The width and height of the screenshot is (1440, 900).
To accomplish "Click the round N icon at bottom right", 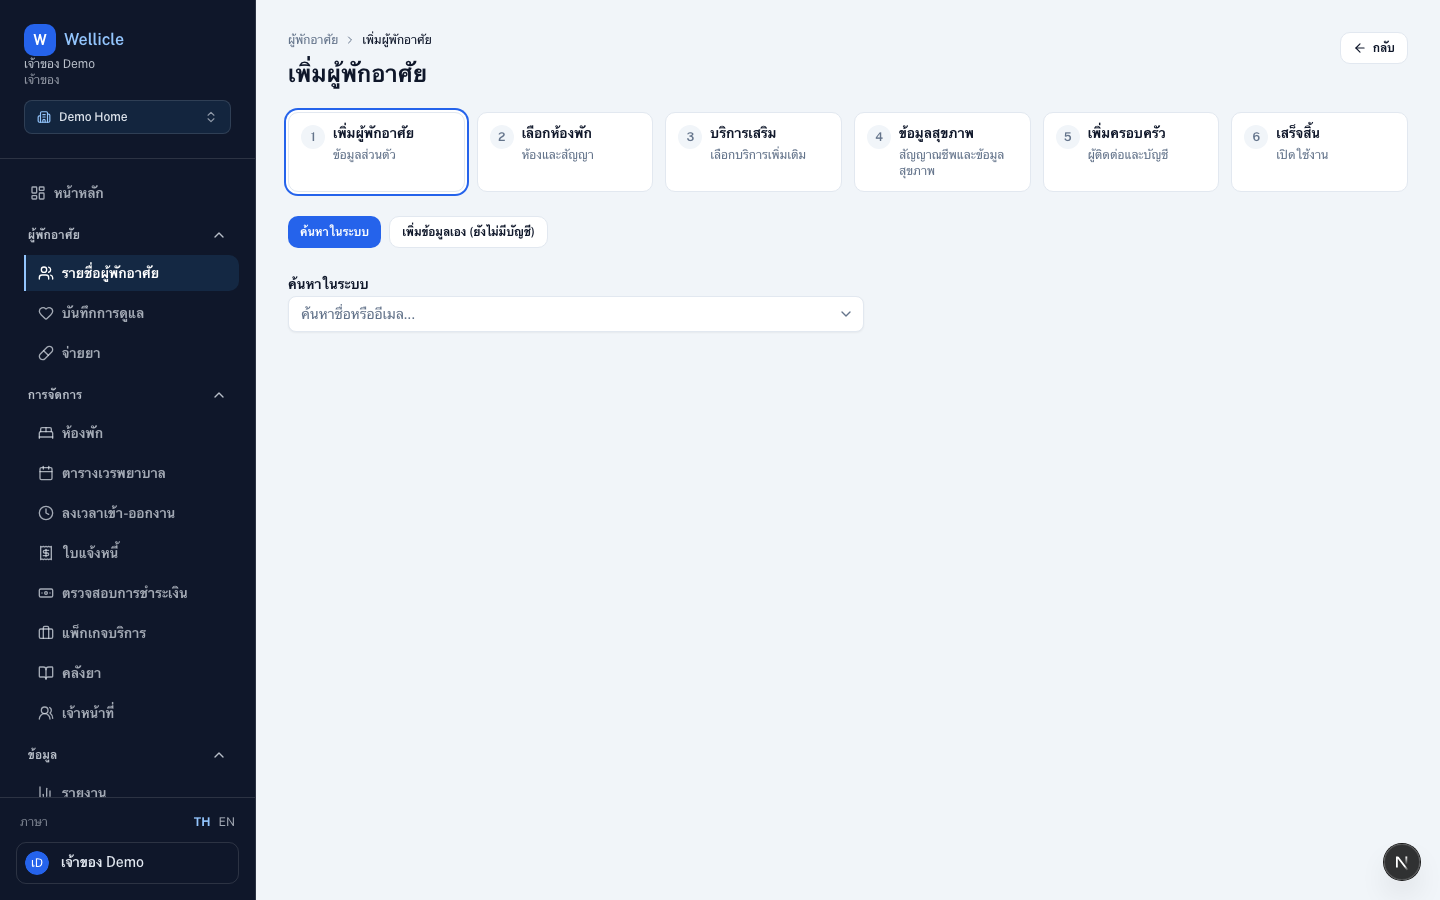I will click(1402, 862).
